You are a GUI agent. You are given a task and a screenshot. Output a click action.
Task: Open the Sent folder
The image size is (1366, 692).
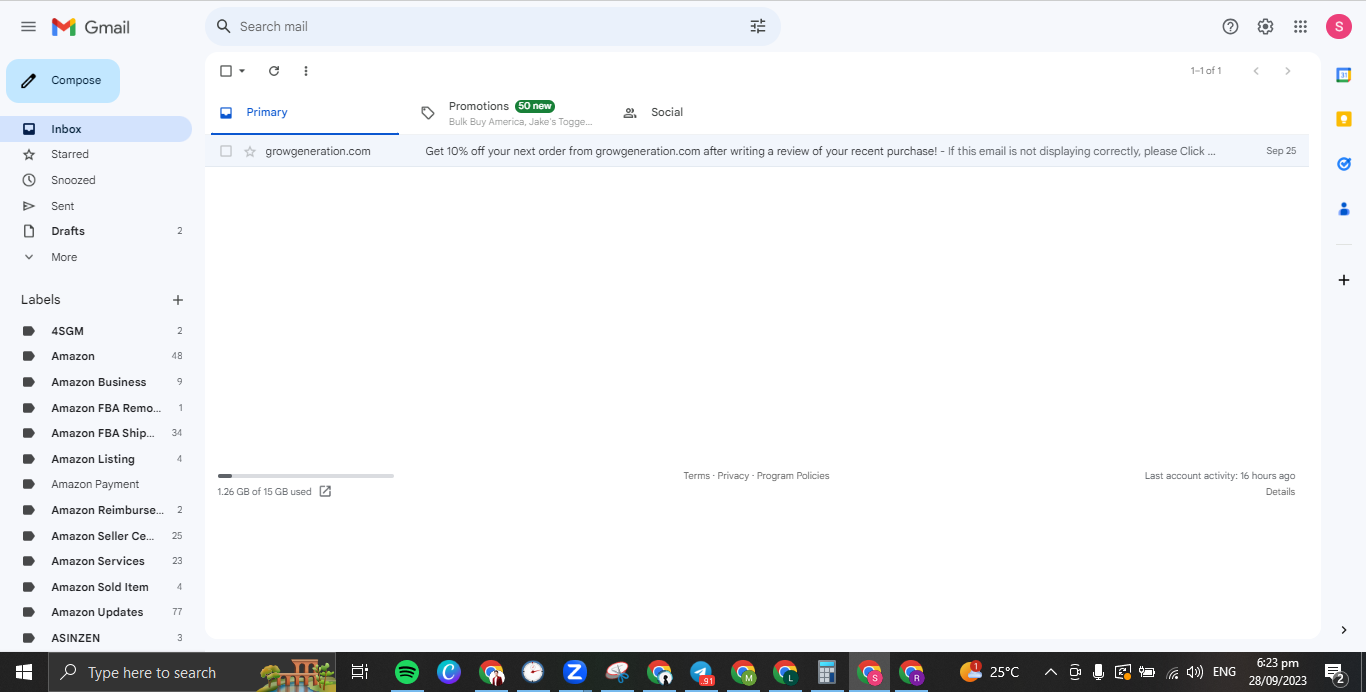coord(96,206)
